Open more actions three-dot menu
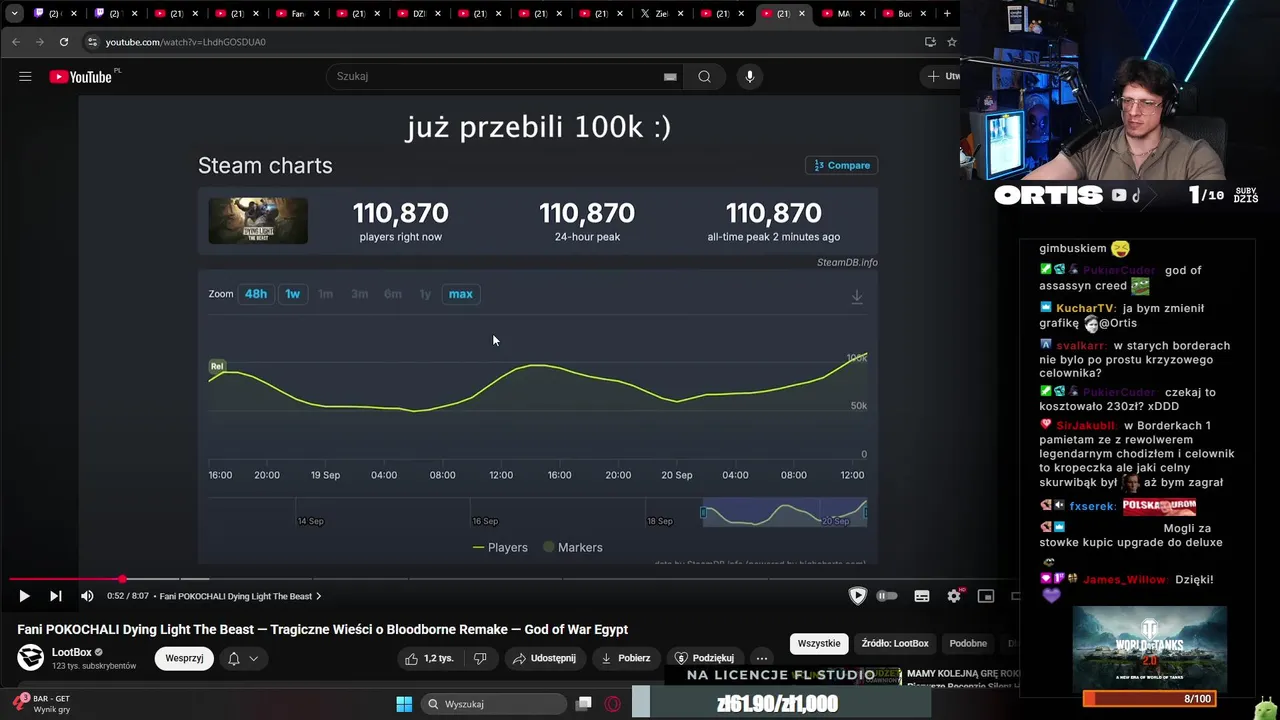1280x720 pixels. pyautogui.click(x=761, y=658)
